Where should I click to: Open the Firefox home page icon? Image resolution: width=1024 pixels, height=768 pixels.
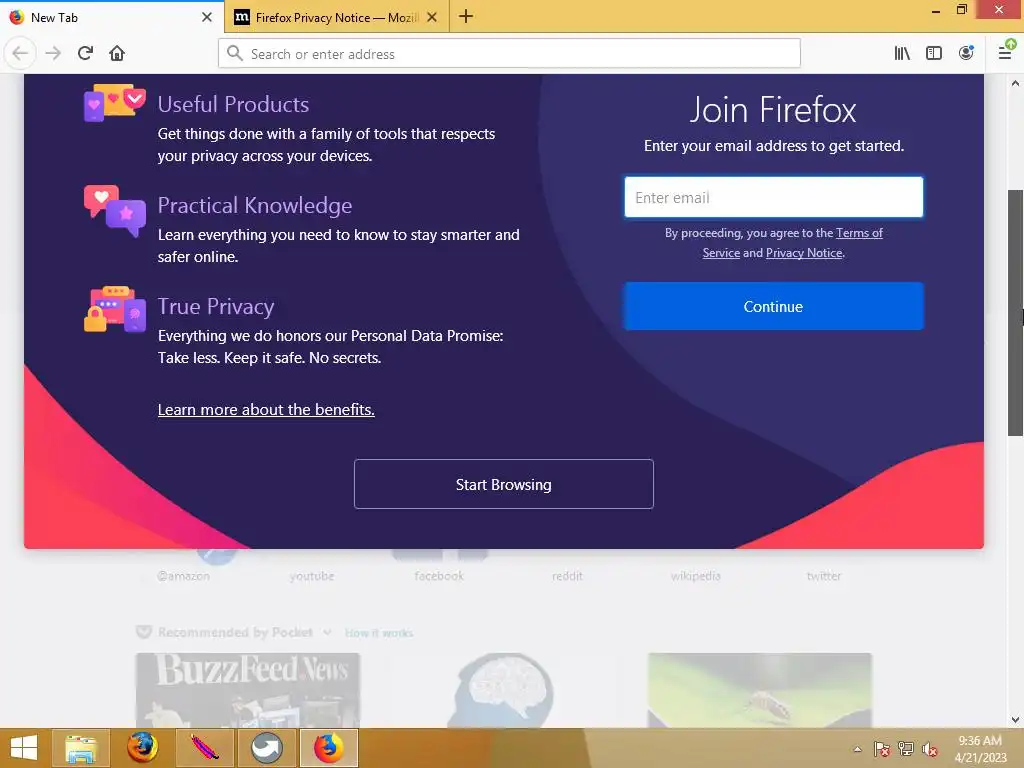pyautogui.click(x=117, y=54)
